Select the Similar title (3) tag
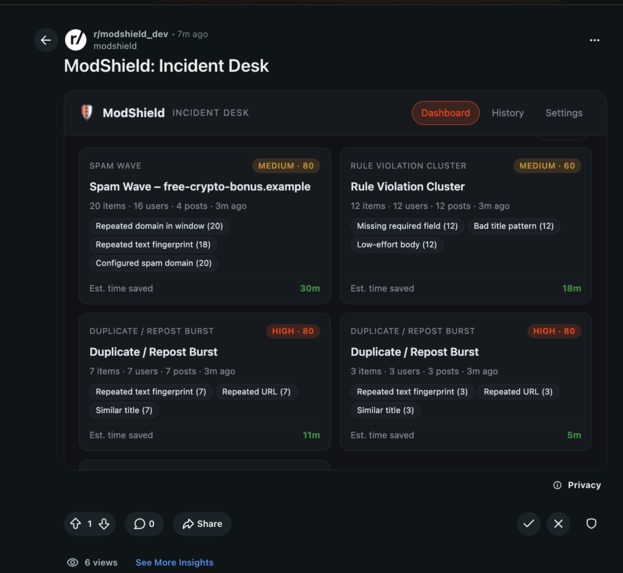623x573 pixels. pyautogui.click(x=385, y=410)
